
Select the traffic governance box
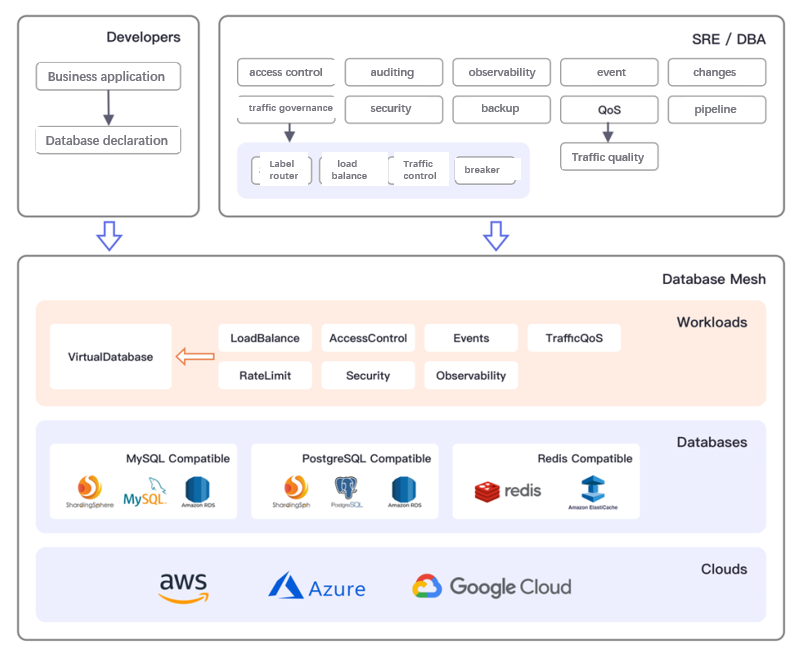(x=286, y=109)
